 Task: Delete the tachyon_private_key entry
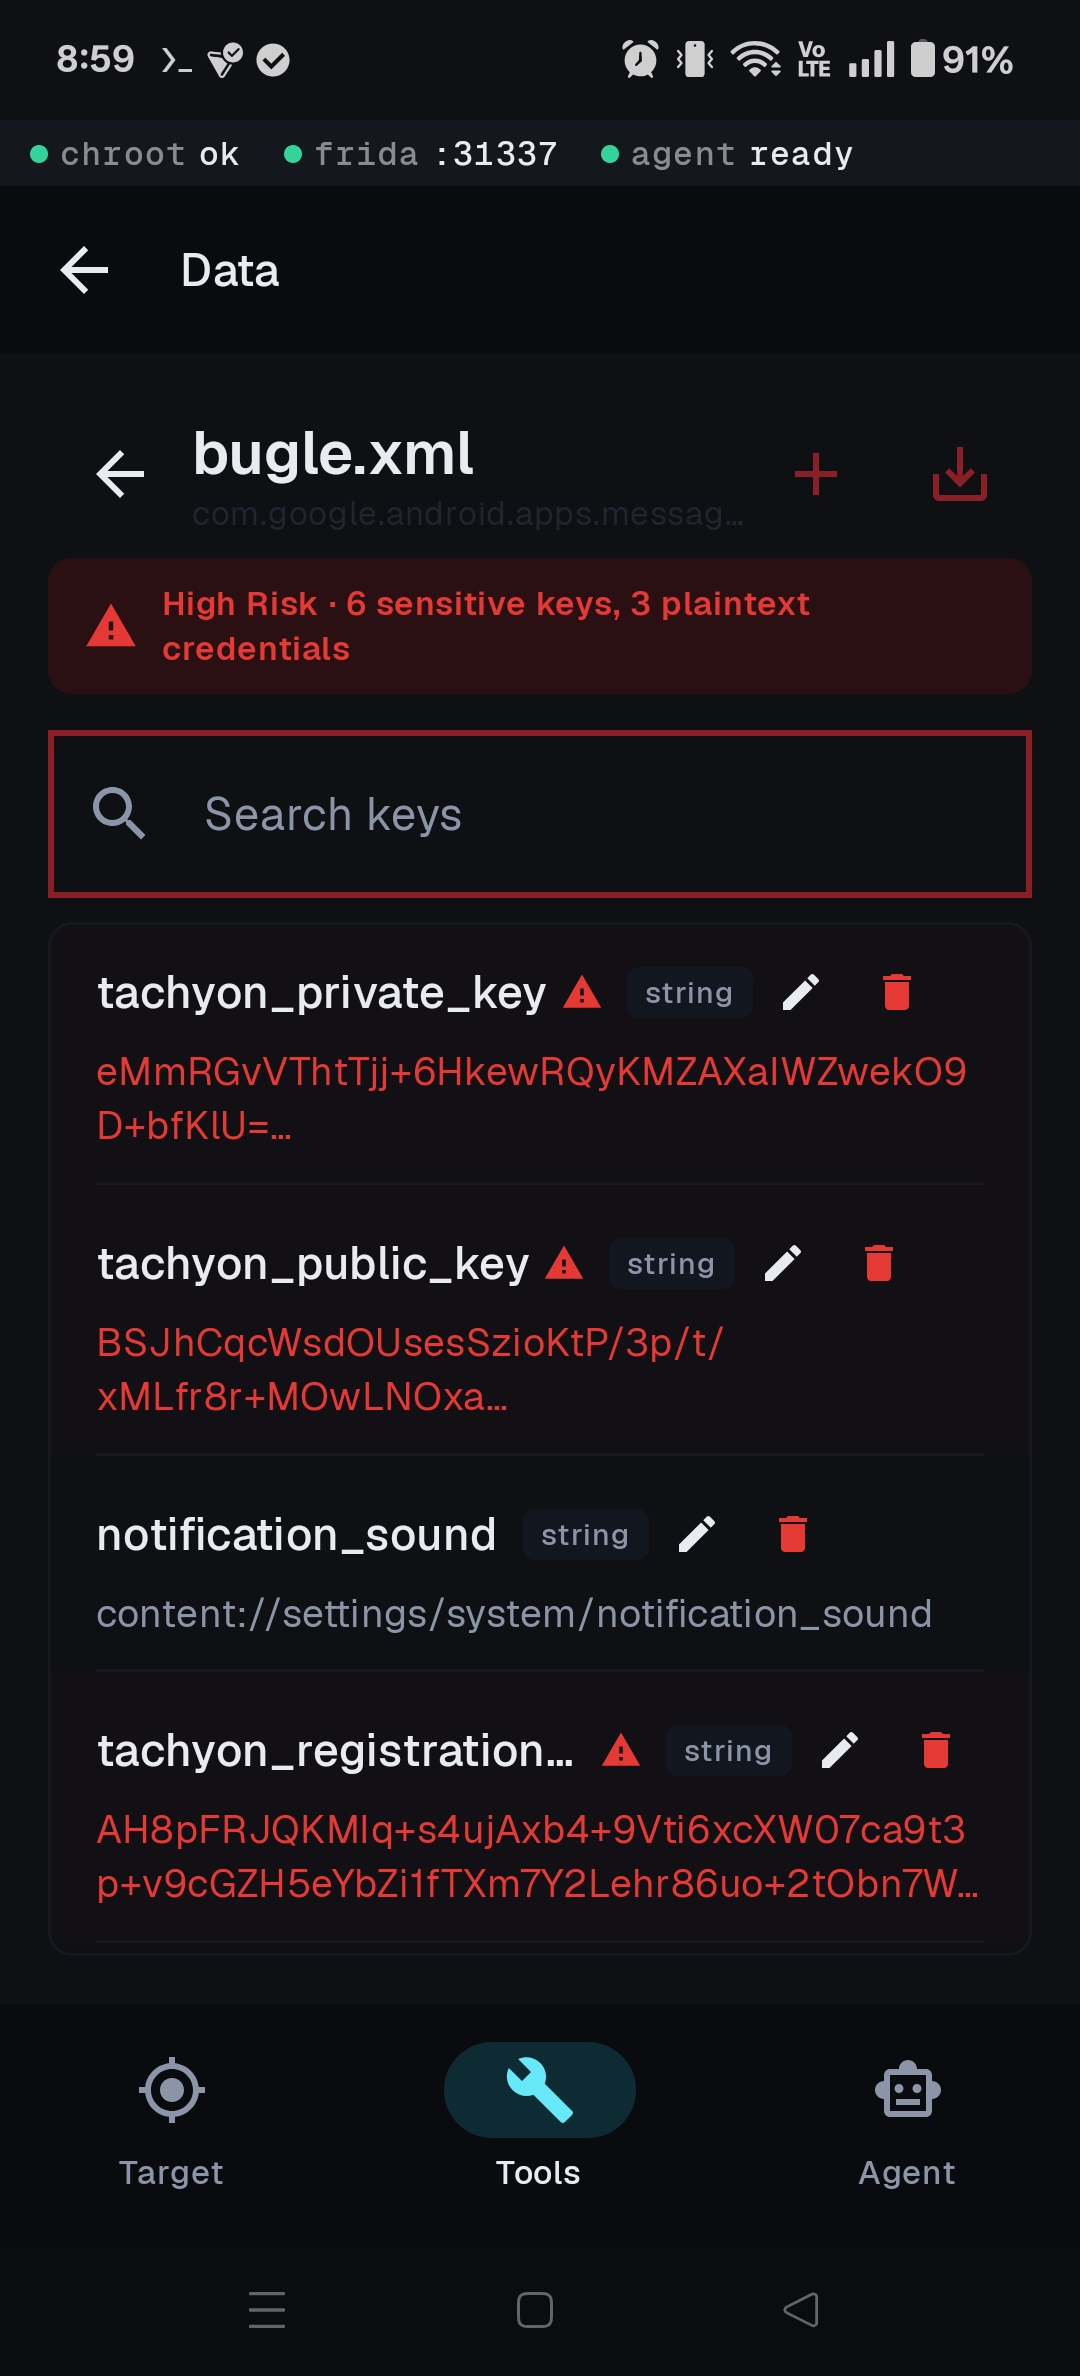coord(895,992)
